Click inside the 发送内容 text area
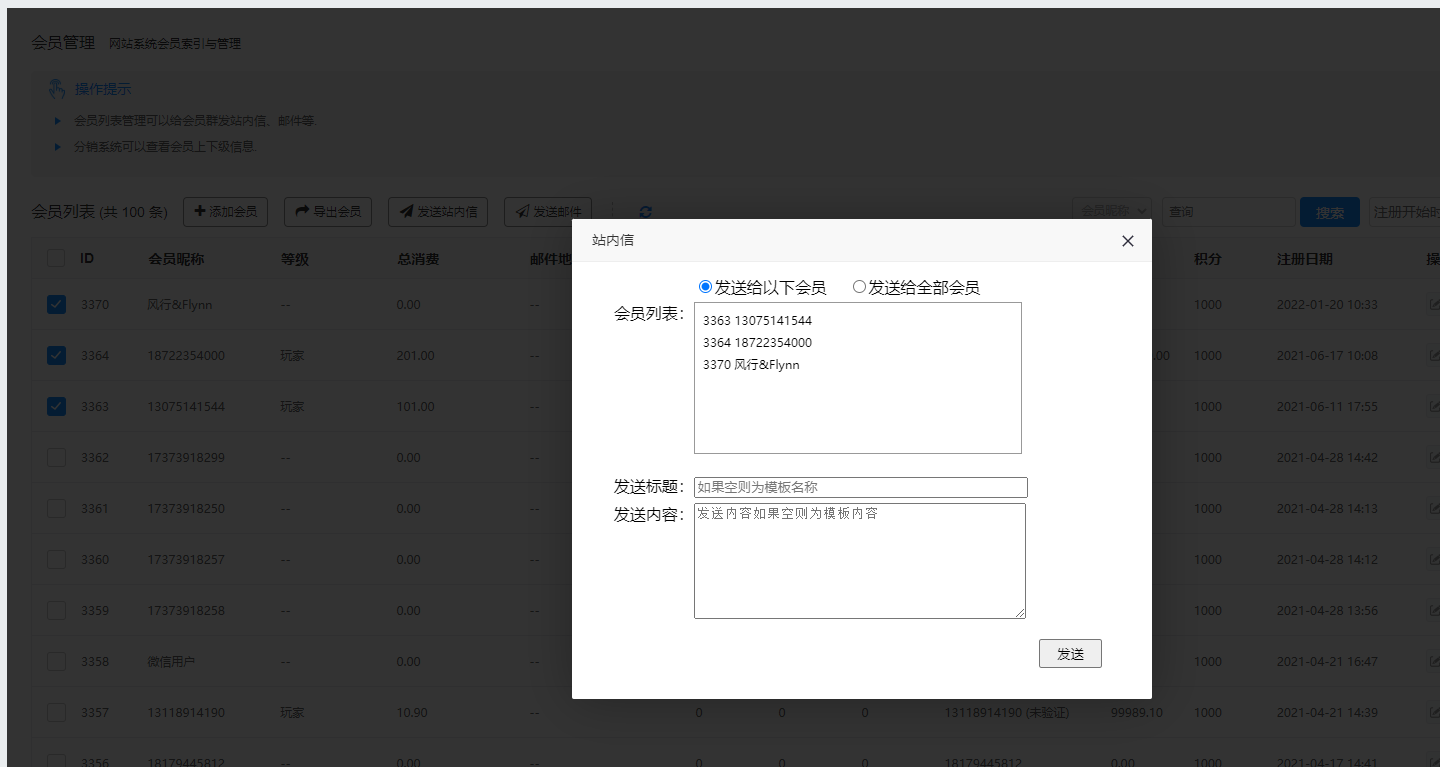The width and height of the screenshot is (1440, 767). [x=860, y=560]
